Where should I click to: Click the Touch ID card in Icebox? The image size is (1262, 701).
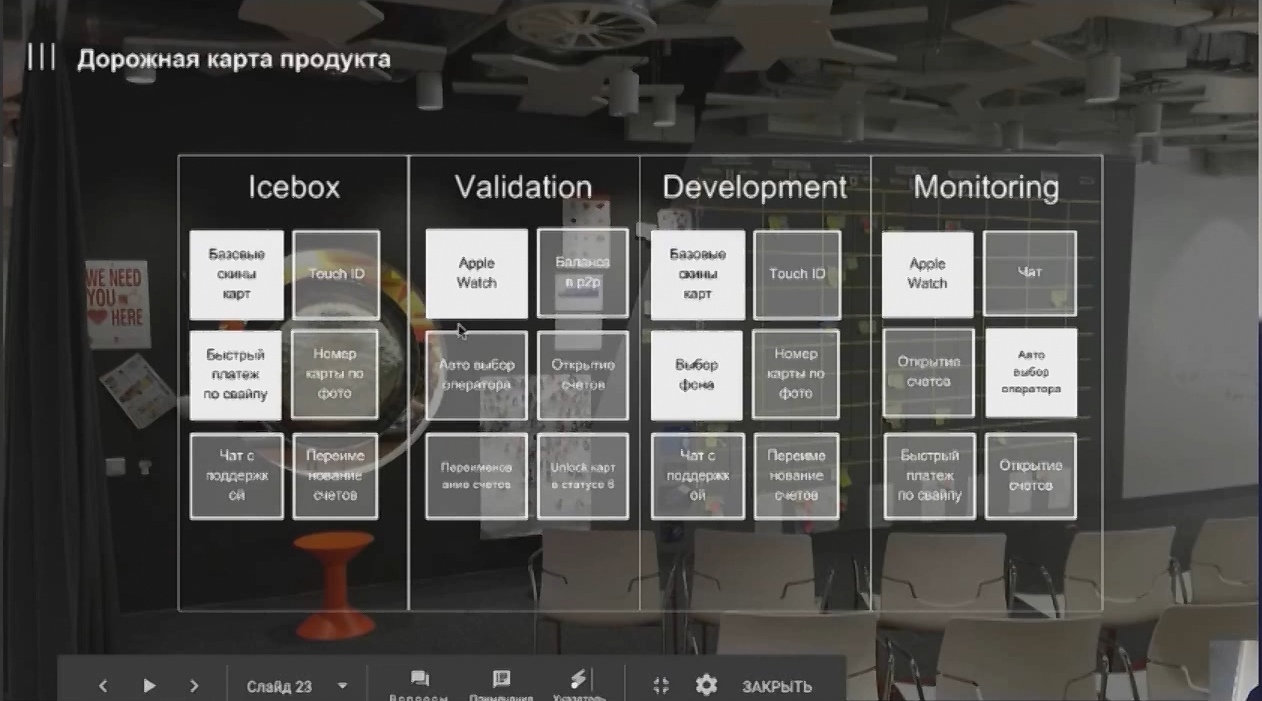336,274
